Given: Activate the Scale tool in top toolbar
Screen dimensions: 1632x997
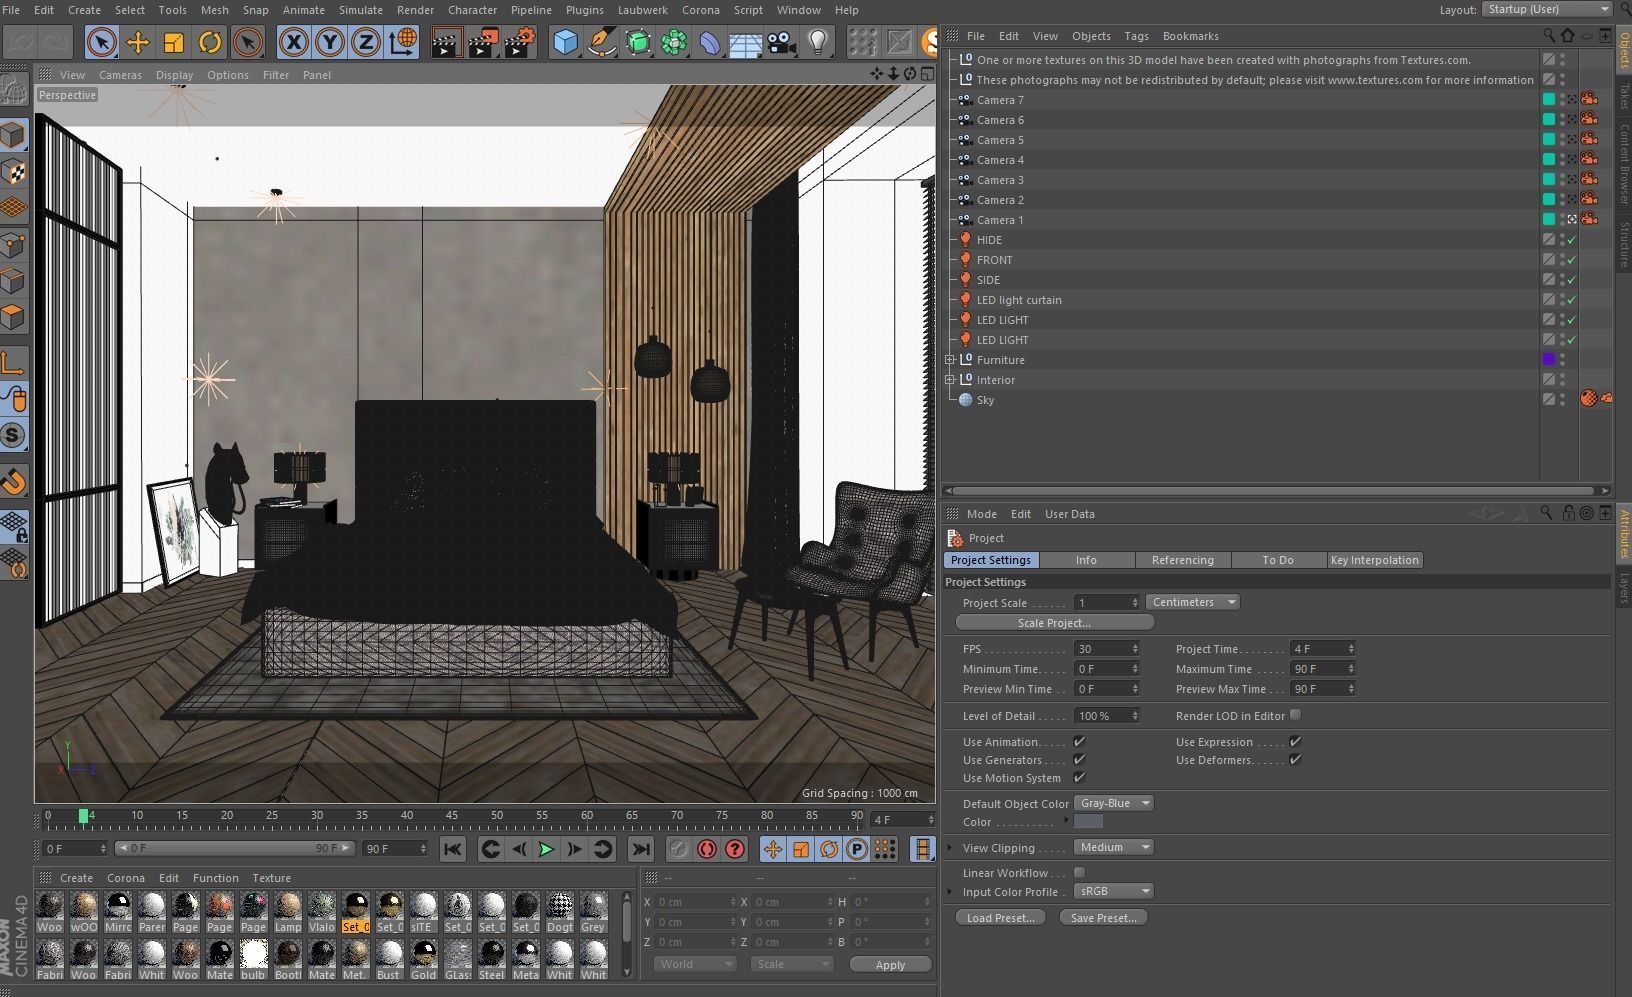Looking at the screenshot, I should click(173, 42).
